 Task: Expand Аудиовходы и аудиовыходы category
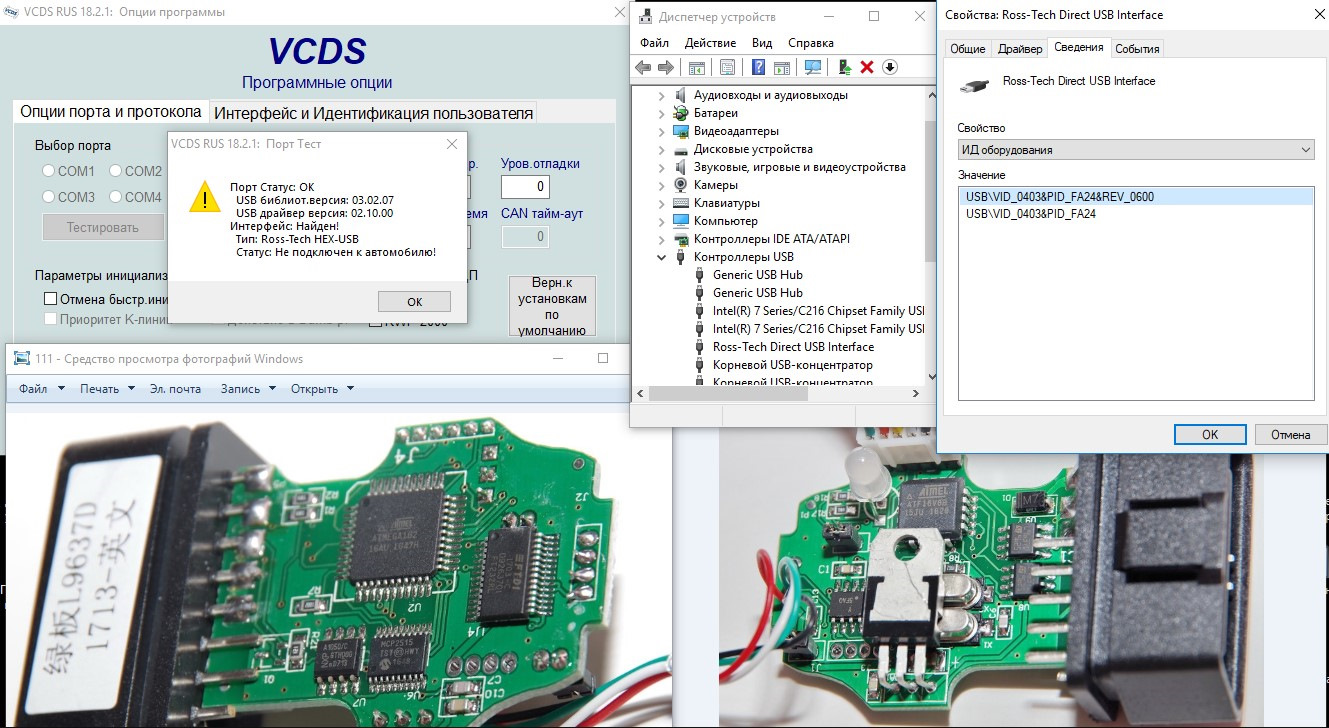point(661,95)
